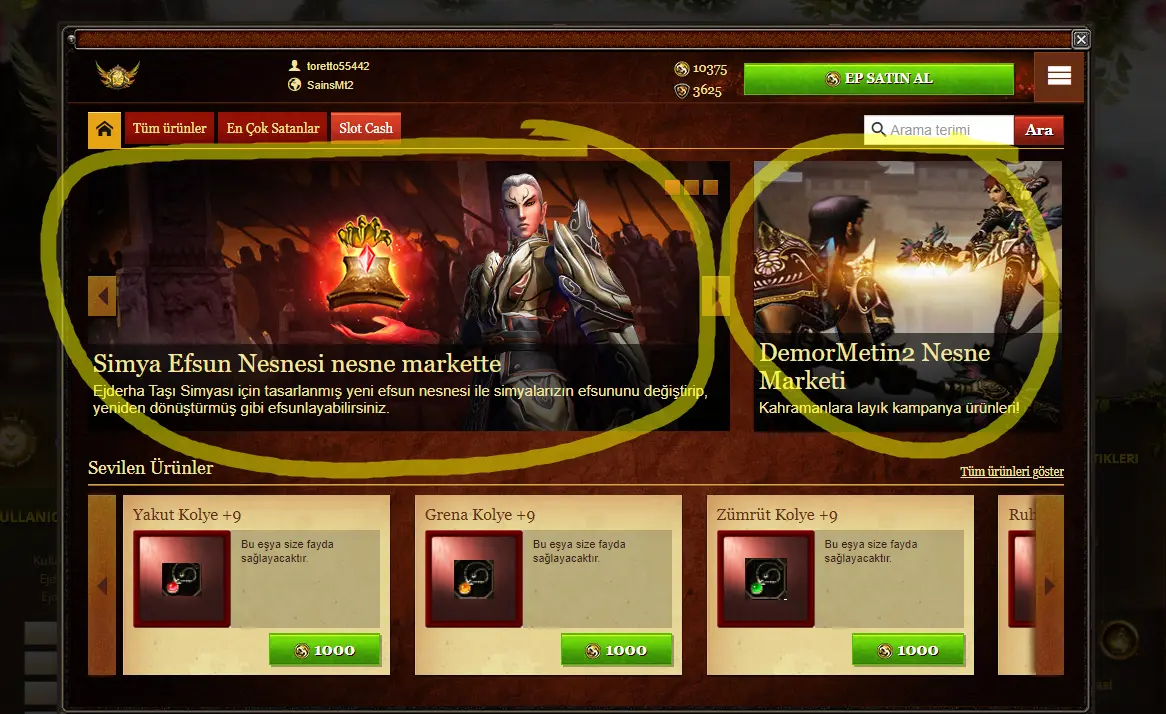The width and height of the screenshot is (1166, 714).
Task: Show previous banner slide
Action: point(102,296)
